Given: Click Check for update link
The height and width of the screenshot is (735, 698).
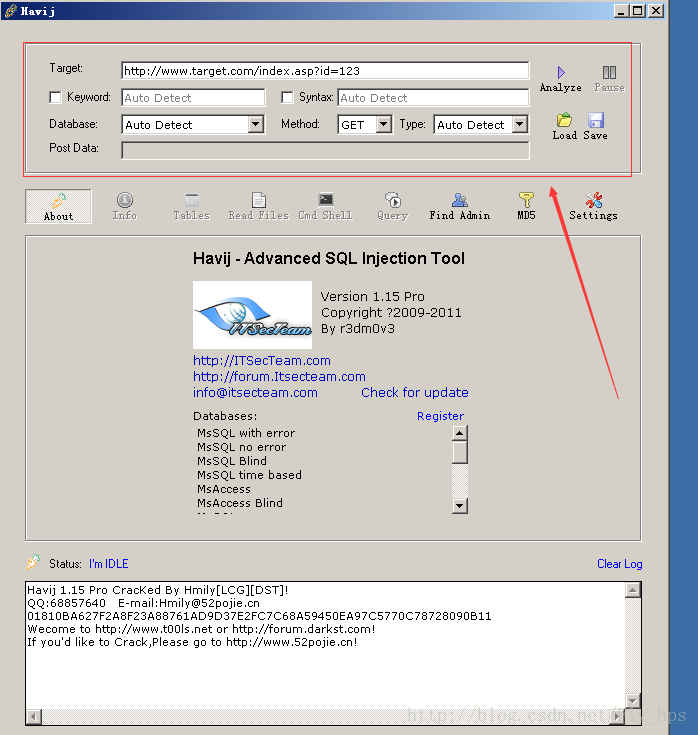Looking at the screenshot, I should 415,392.
